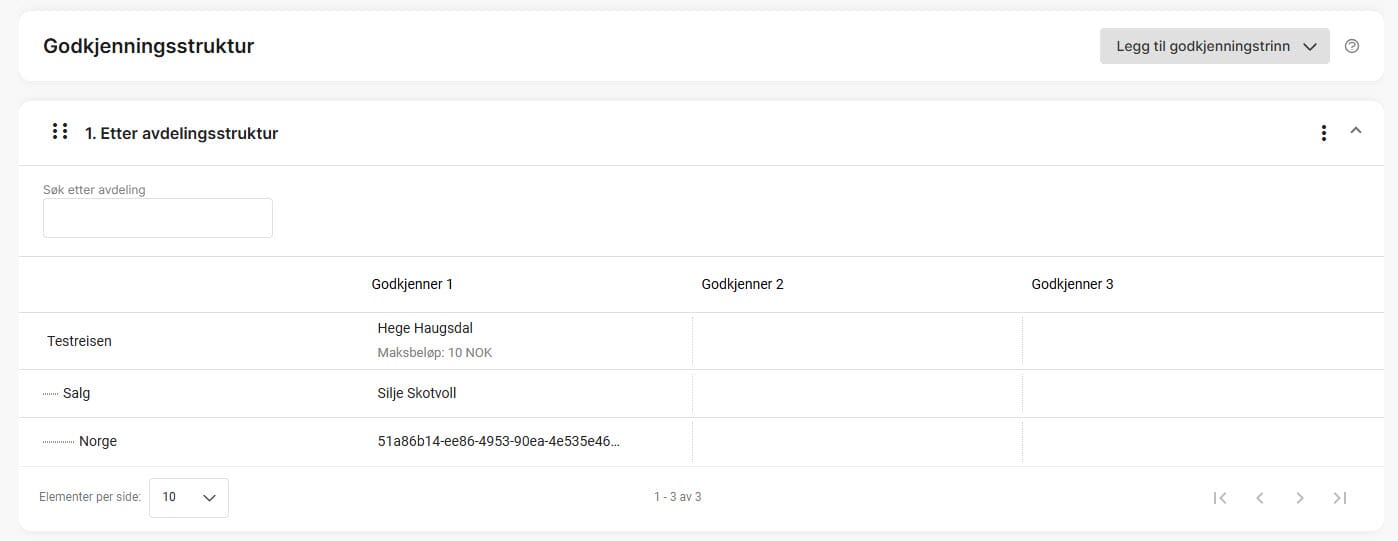The image size is (1398, 541).
Task: Grab the drag handle for step 1
Action: [x=60, y=132]
